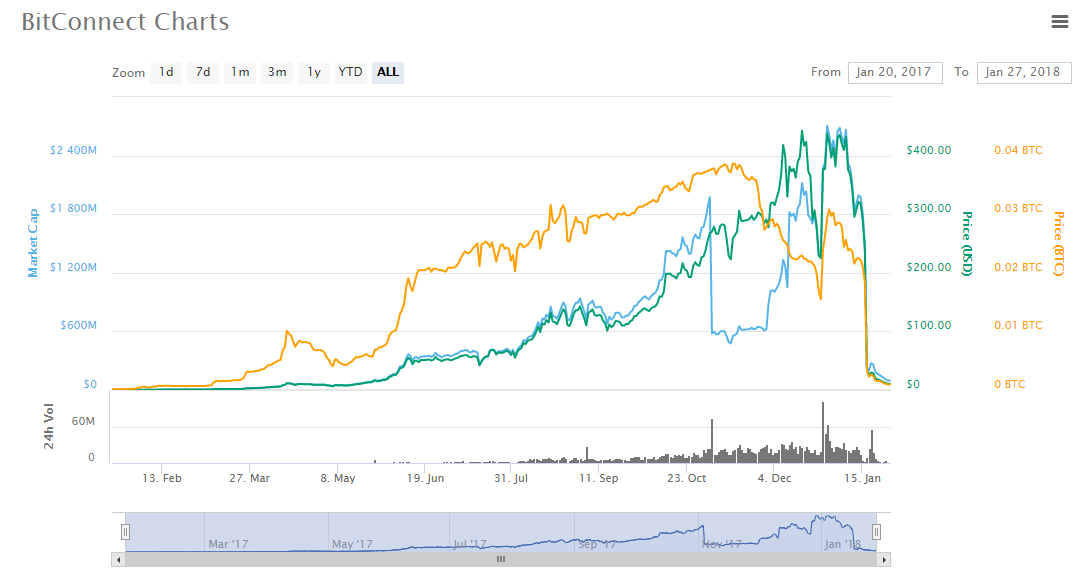The height and width of the screenshot is (580, 1086).
Task: Toggle the Price (USD) series
Action: pos(965,246)
